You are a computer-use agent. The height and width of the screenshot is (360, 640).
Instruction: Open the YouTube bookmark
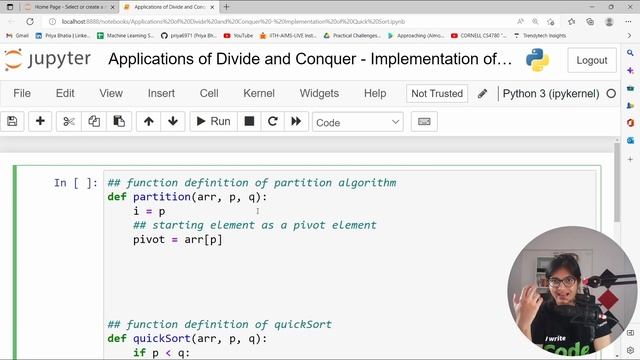[x=238, y=36]
